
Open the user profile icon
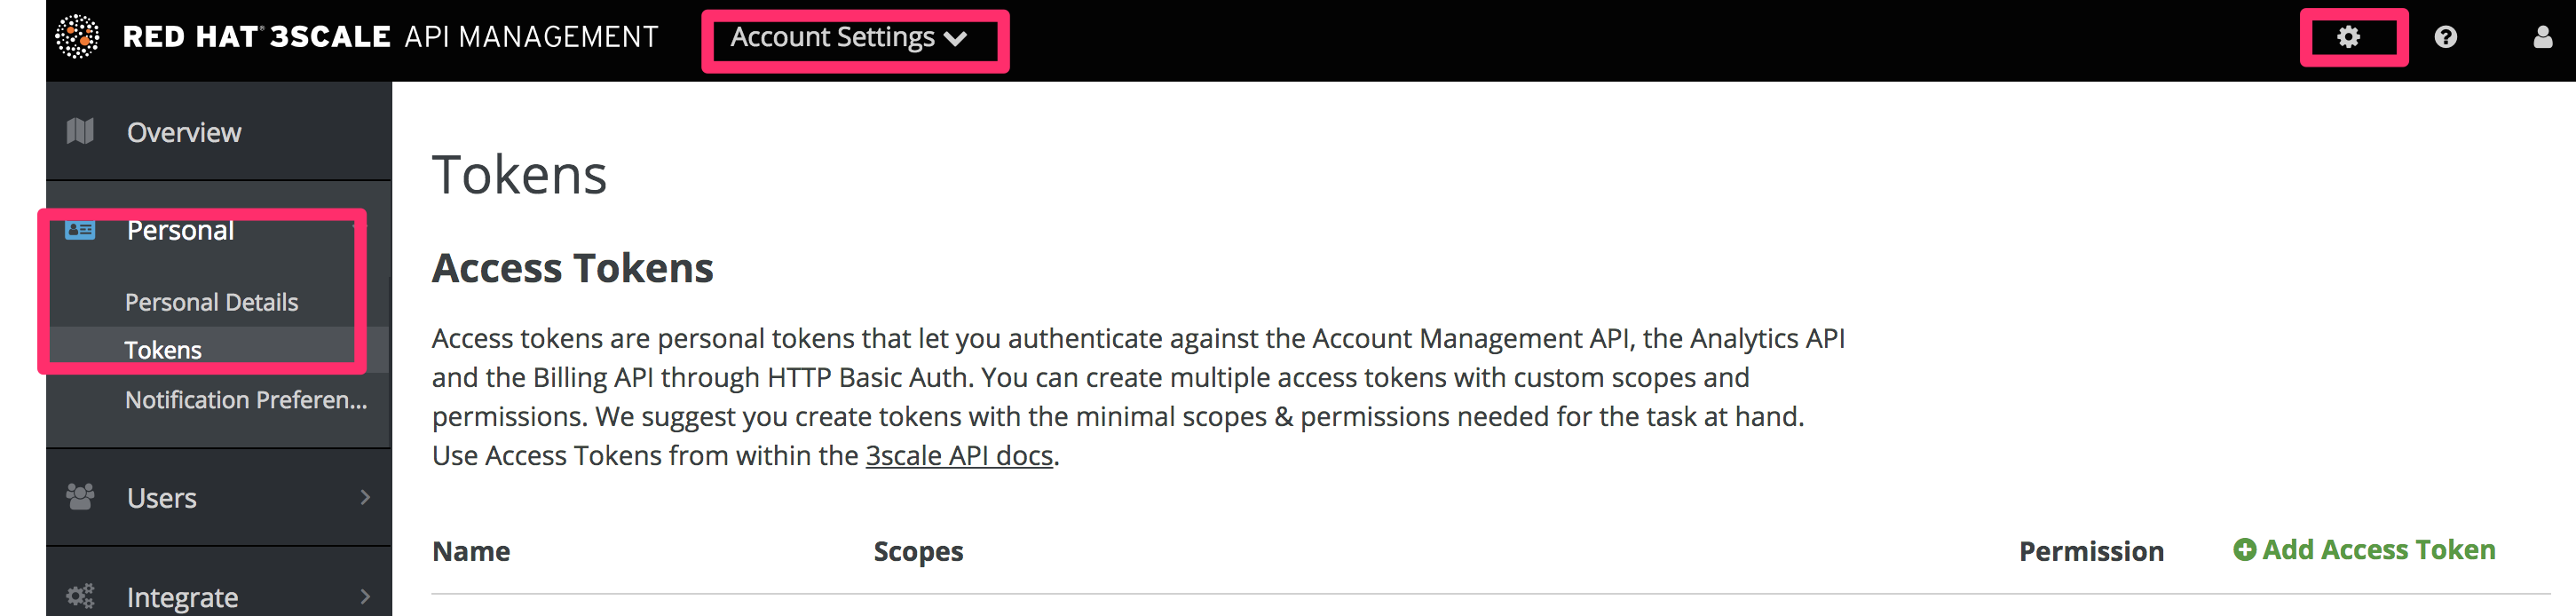pos(2542,38)
